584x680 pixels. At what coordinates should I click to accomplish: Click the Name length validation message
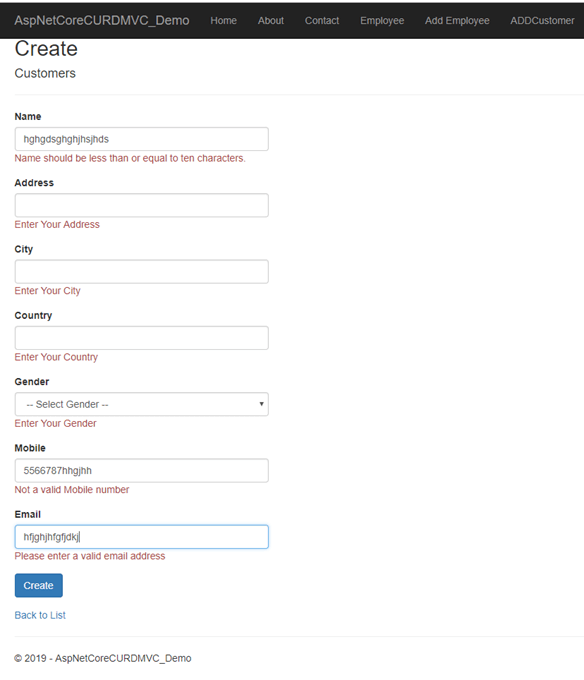[130, 158]
